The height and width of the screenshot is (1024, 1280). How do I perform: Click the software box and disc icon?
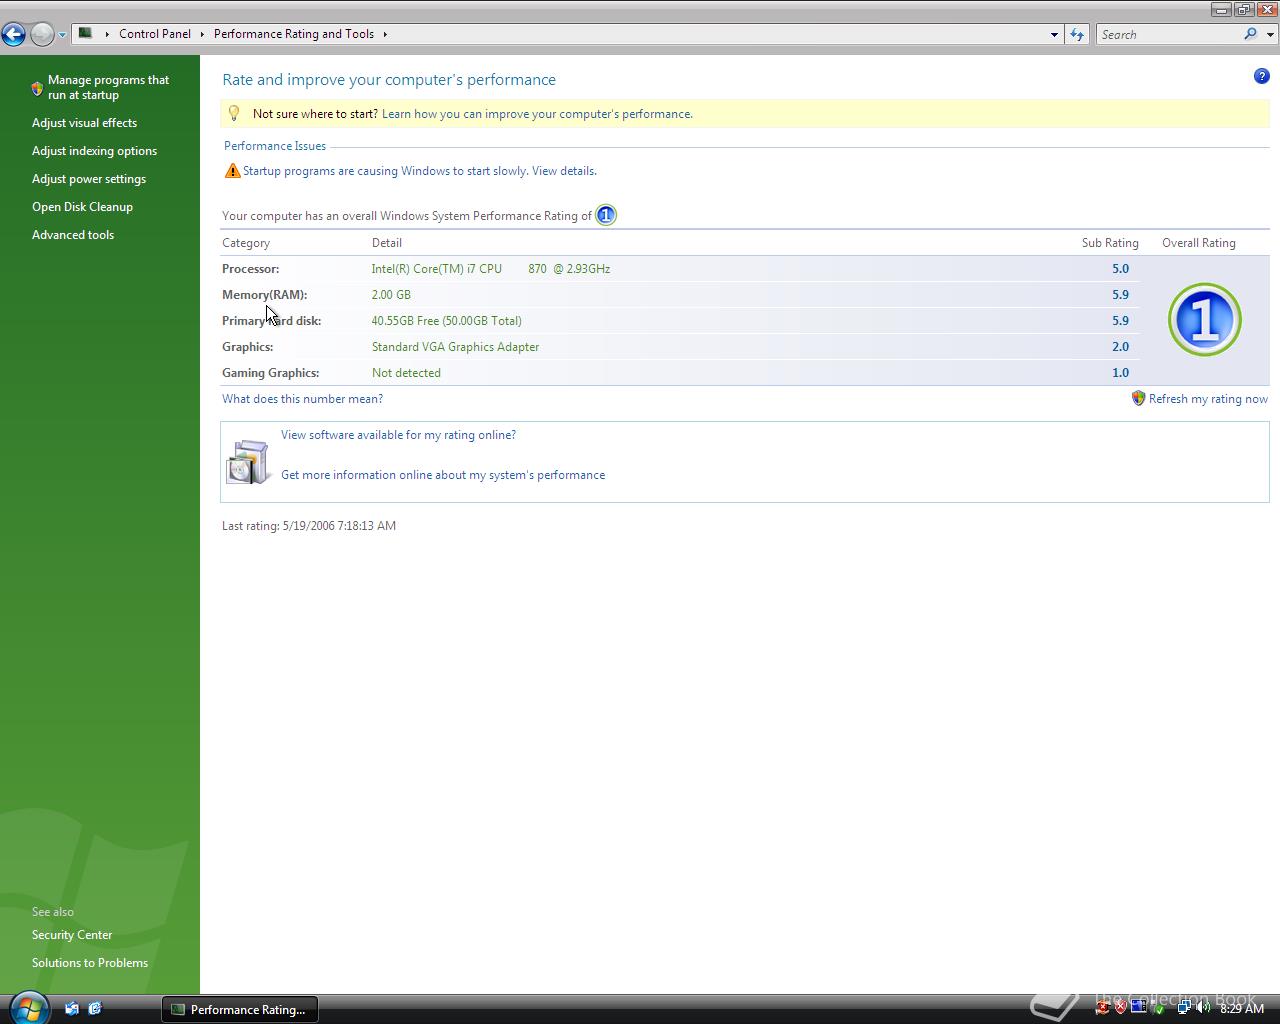point(248,462)
